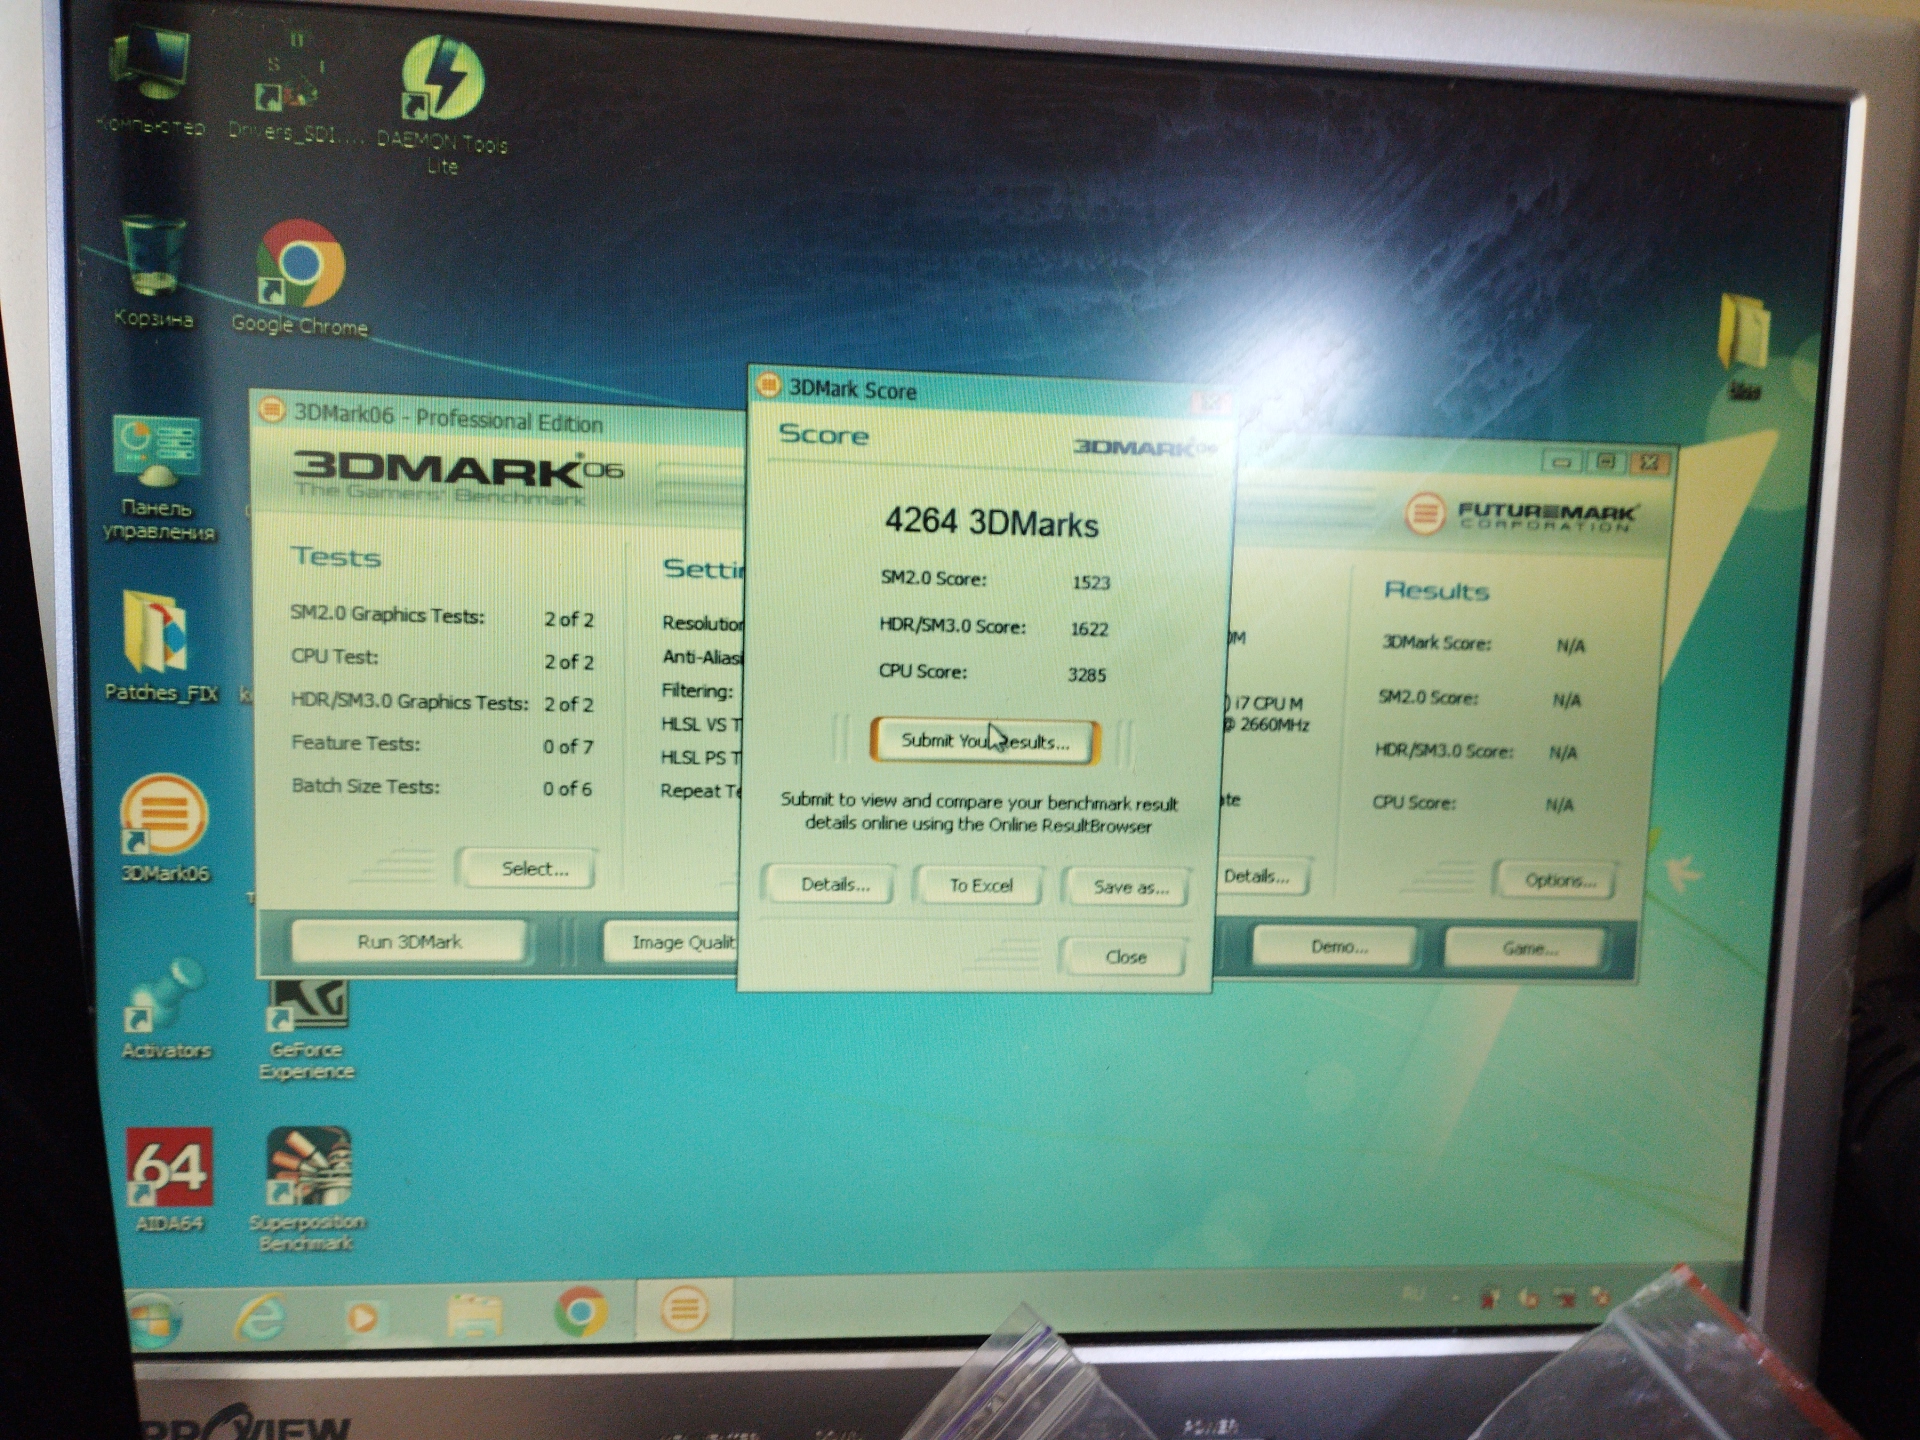Open the Activators shortcut
Viewport: 1920px width, 1440px height.
click(165, 1010)
